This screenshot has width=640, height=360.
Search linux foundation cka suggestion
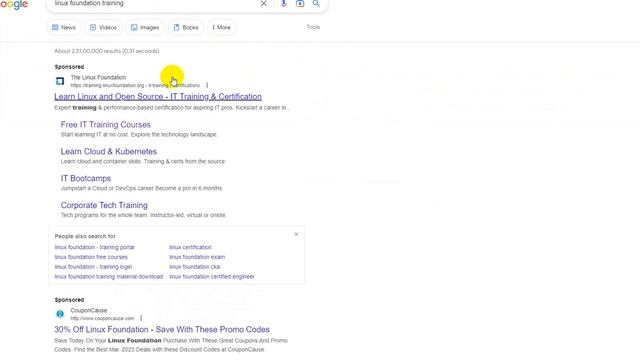pyautogui.click(x=194, y=267)
